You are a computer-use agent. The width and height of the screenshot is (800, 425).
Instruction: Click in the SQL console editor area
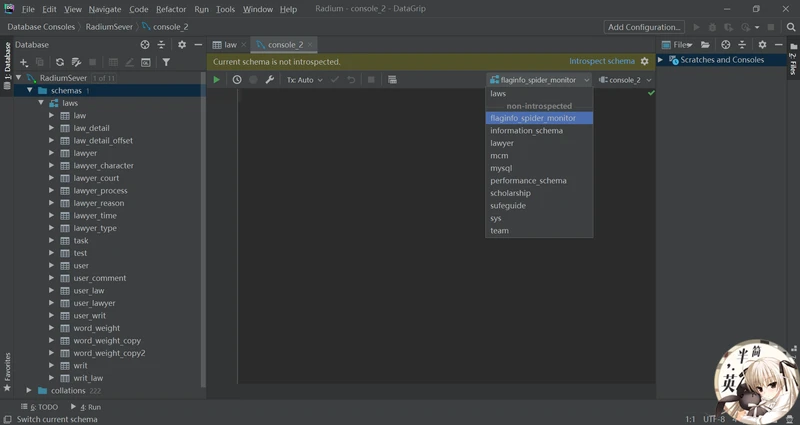(x=446, y=236)
